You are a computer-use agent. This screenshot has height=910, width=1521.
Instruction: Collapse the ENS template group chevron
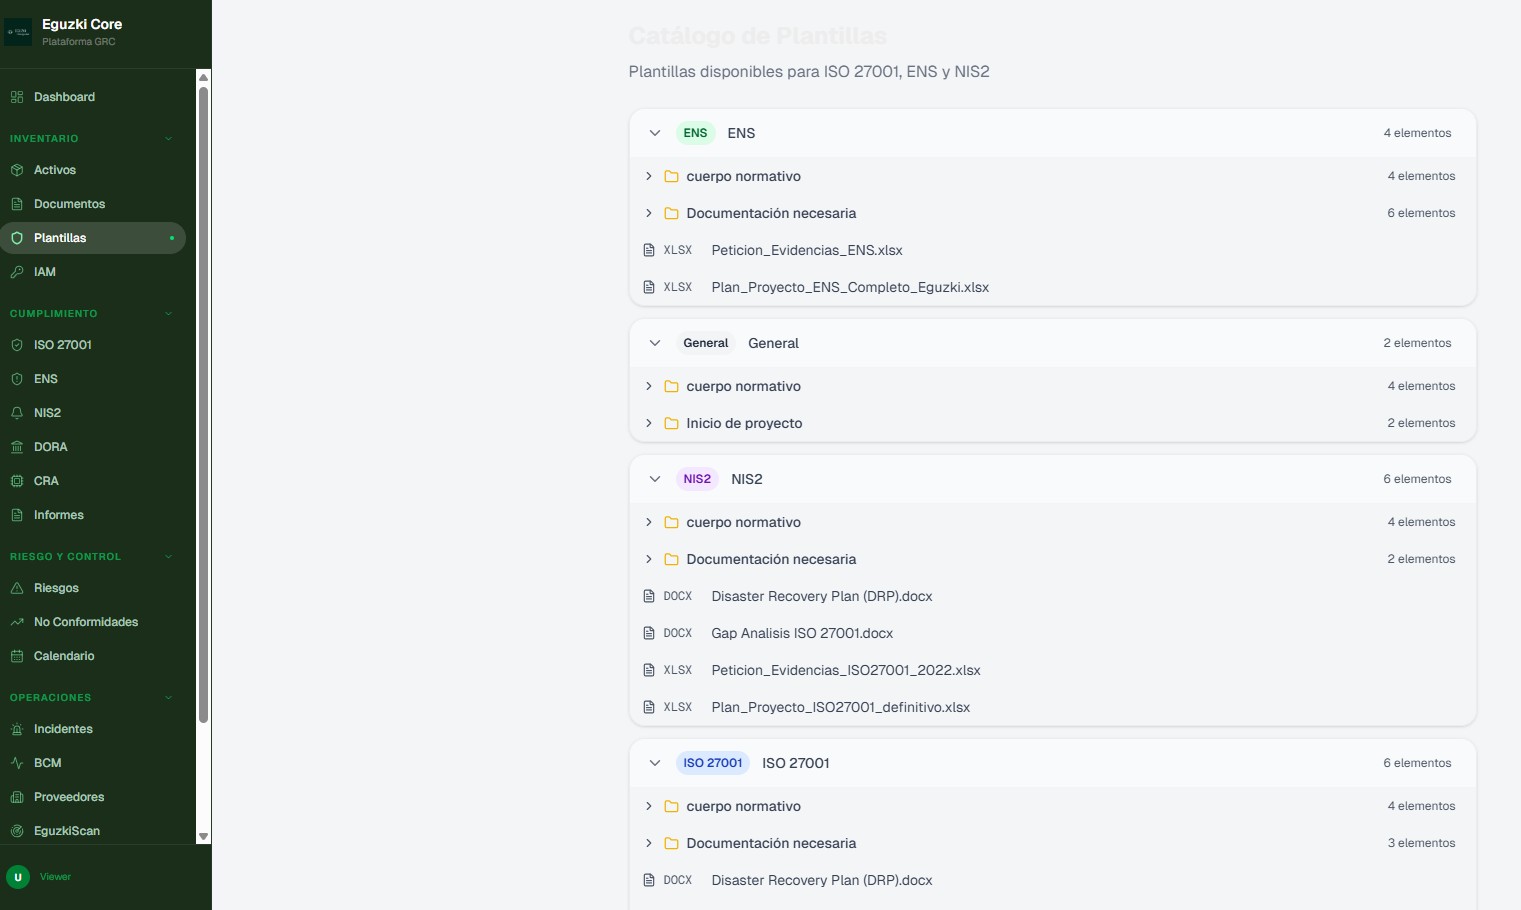point(655,133)
